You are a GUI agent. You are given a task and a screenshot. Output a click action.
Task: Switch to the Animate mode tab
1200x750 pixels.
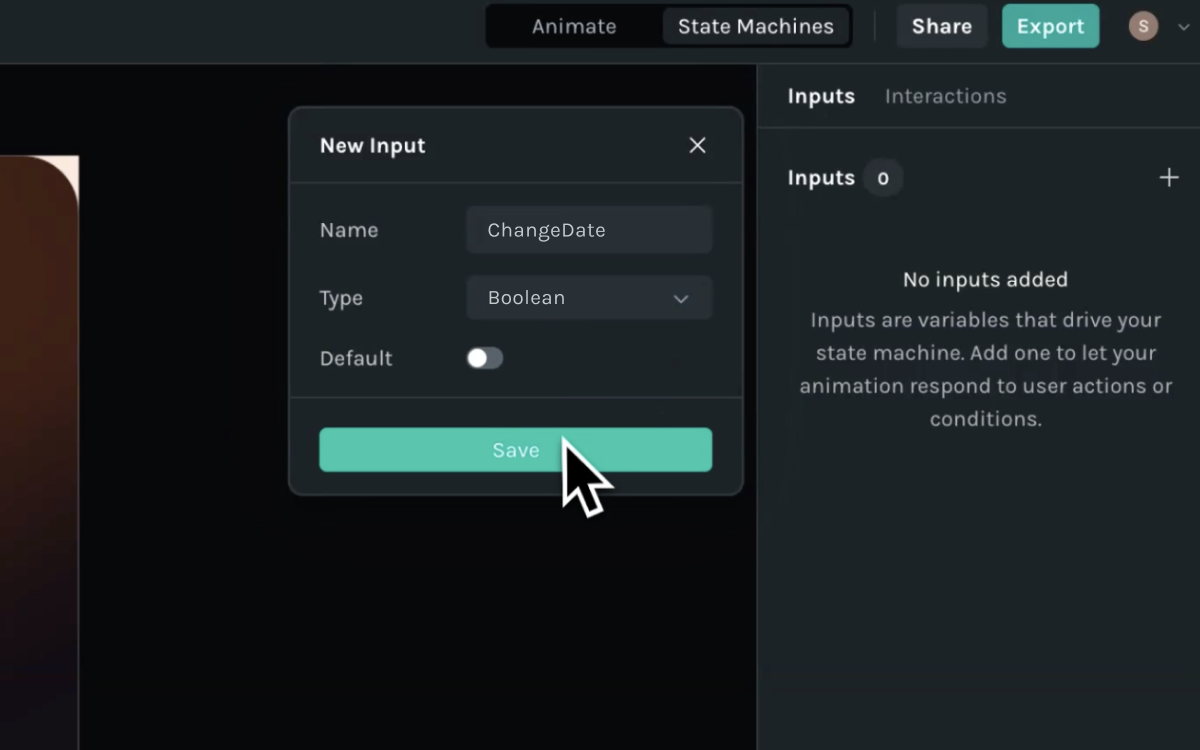(x=574, y=27)
